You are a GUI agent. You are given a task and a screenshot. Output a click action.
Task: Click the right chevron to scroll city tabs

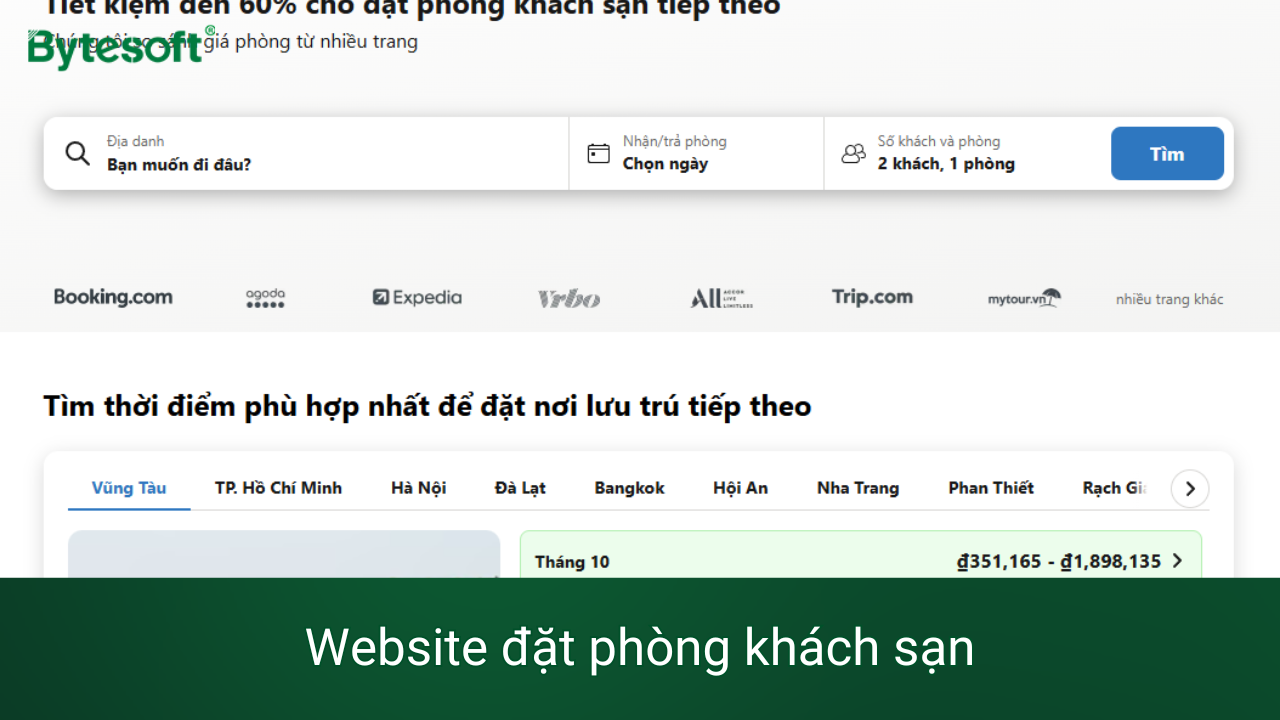(x=1189, y=488)
